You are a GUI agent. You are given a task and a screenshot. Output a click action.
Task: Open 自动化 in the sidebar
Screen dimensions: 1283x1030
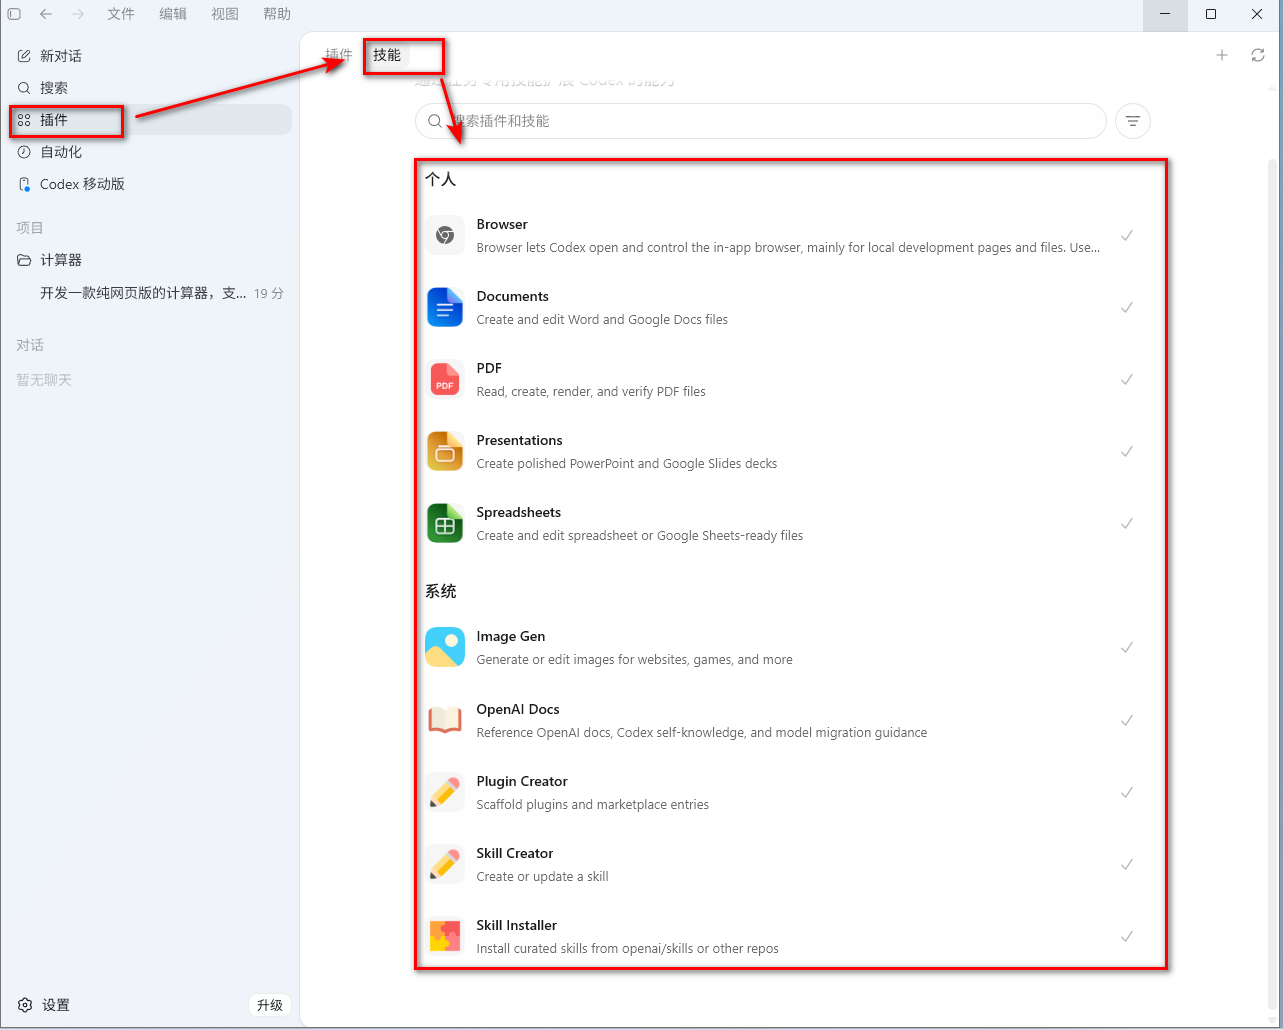[x=150, y=152]
